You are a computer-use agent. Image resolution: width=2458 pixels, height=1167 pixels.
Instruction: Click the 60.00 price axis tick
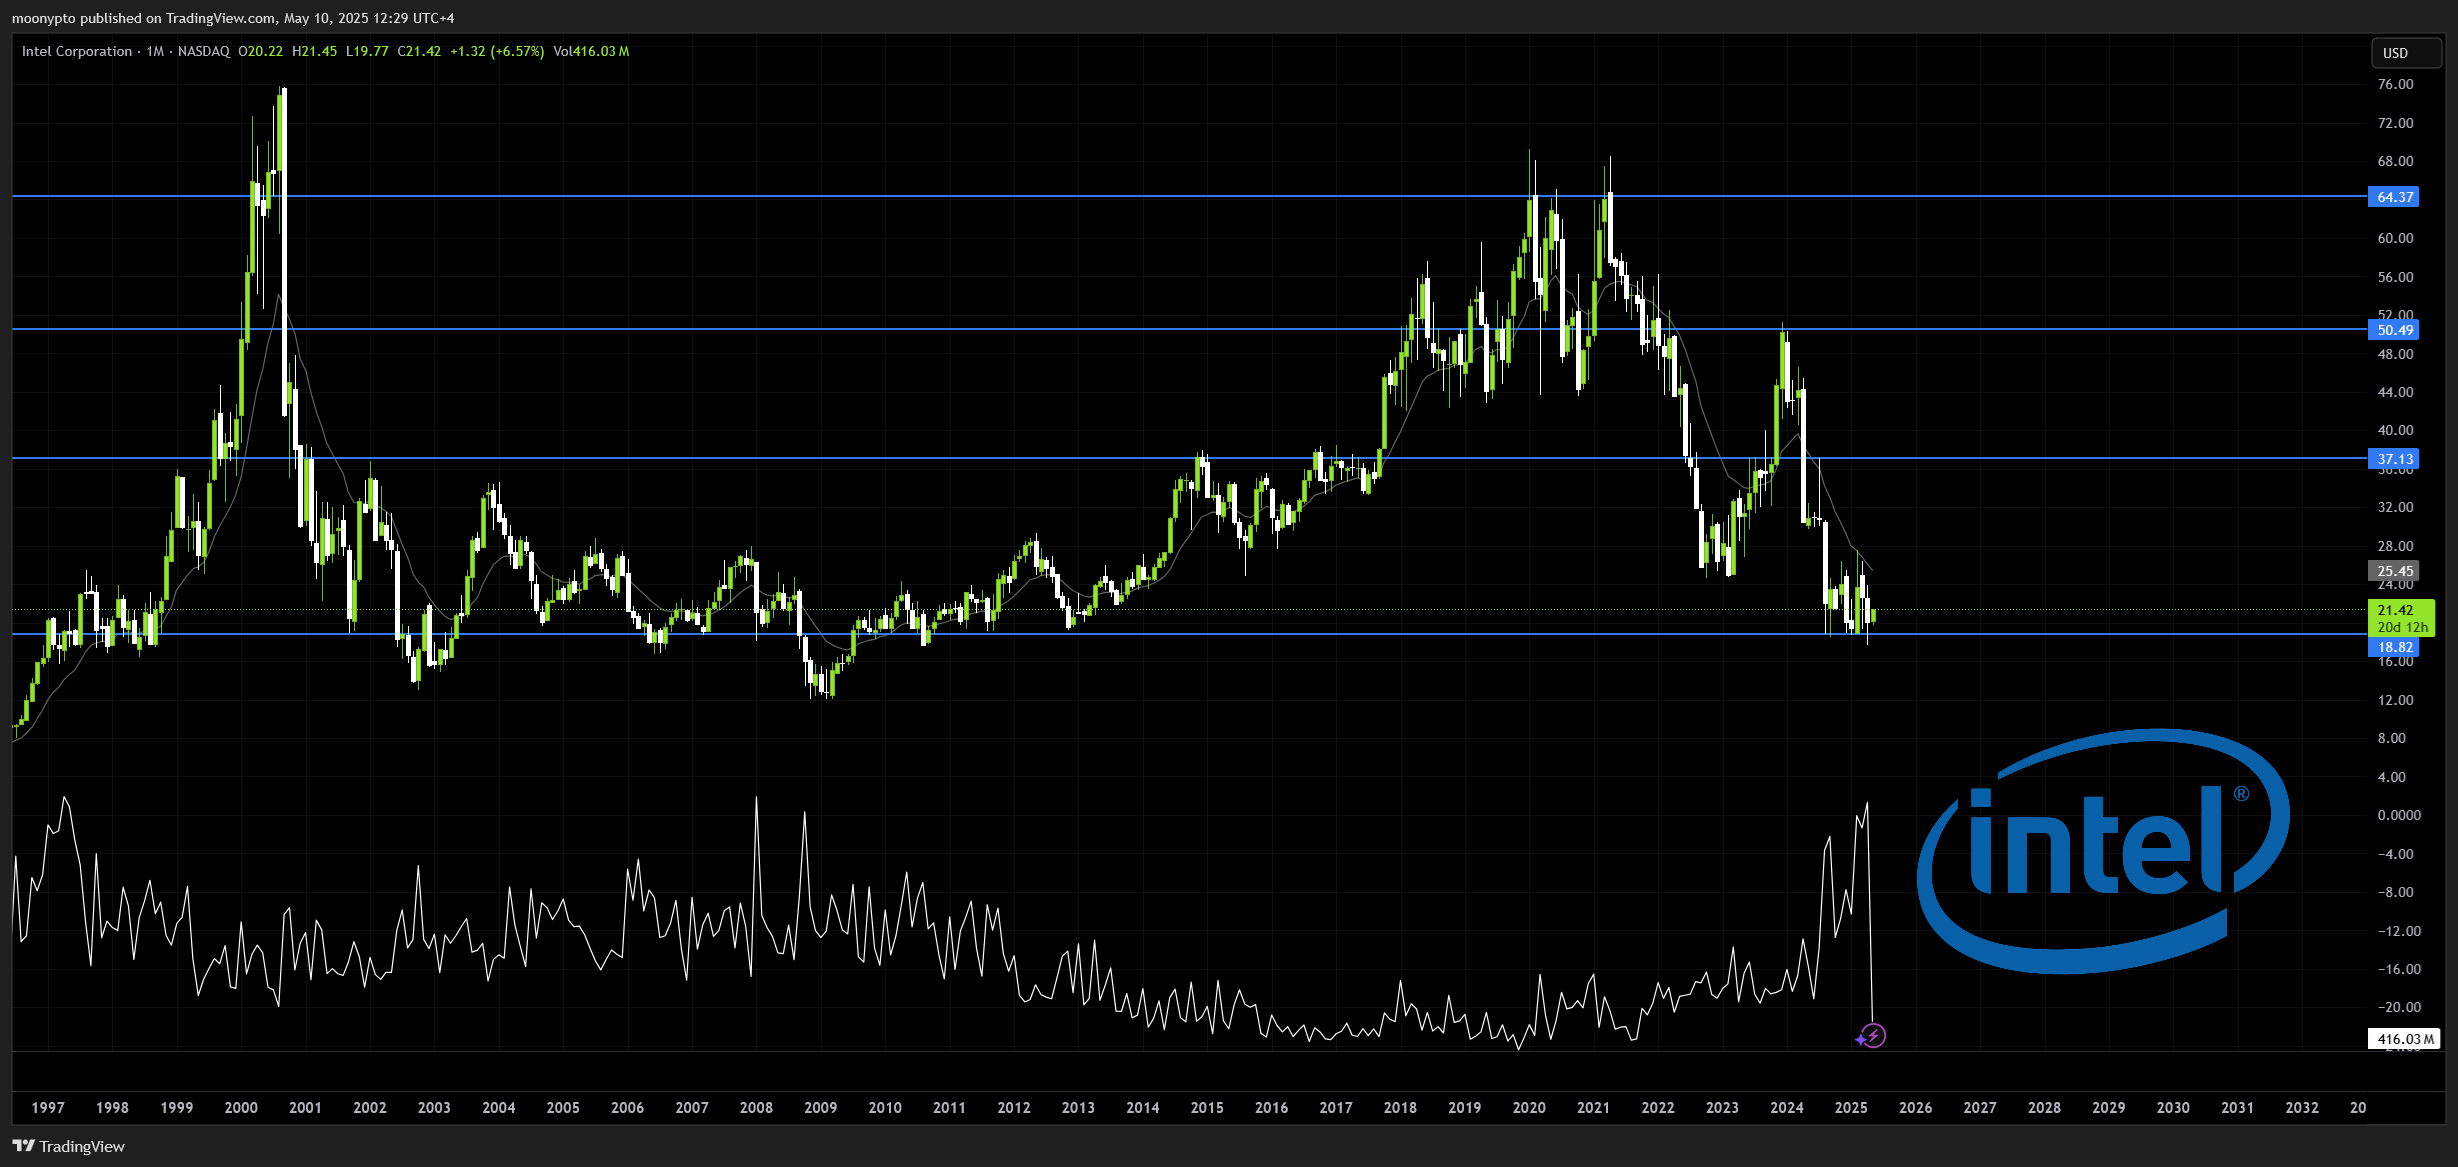(2395, 238)
